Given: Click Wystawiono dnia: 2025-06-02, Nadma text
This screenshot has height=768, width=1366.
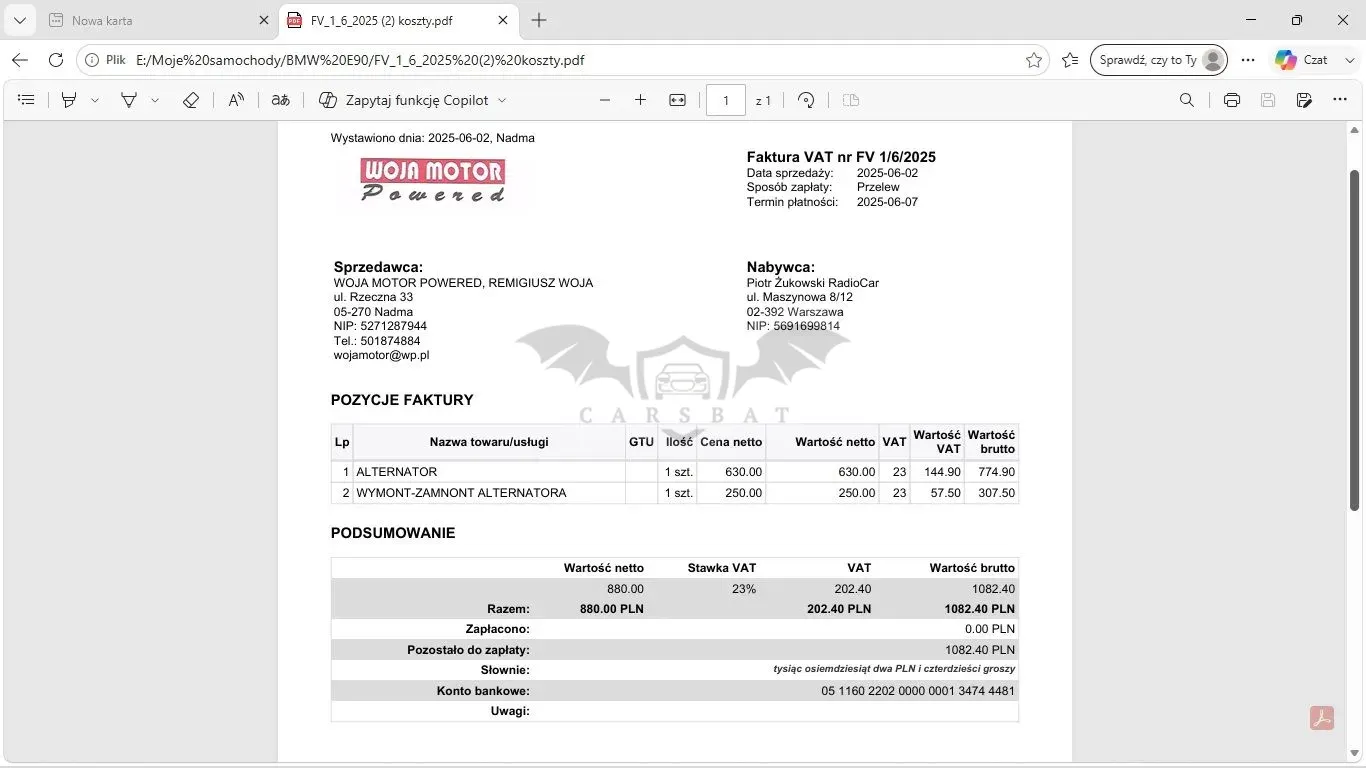Looking at the screenshot, I should 433,138.
